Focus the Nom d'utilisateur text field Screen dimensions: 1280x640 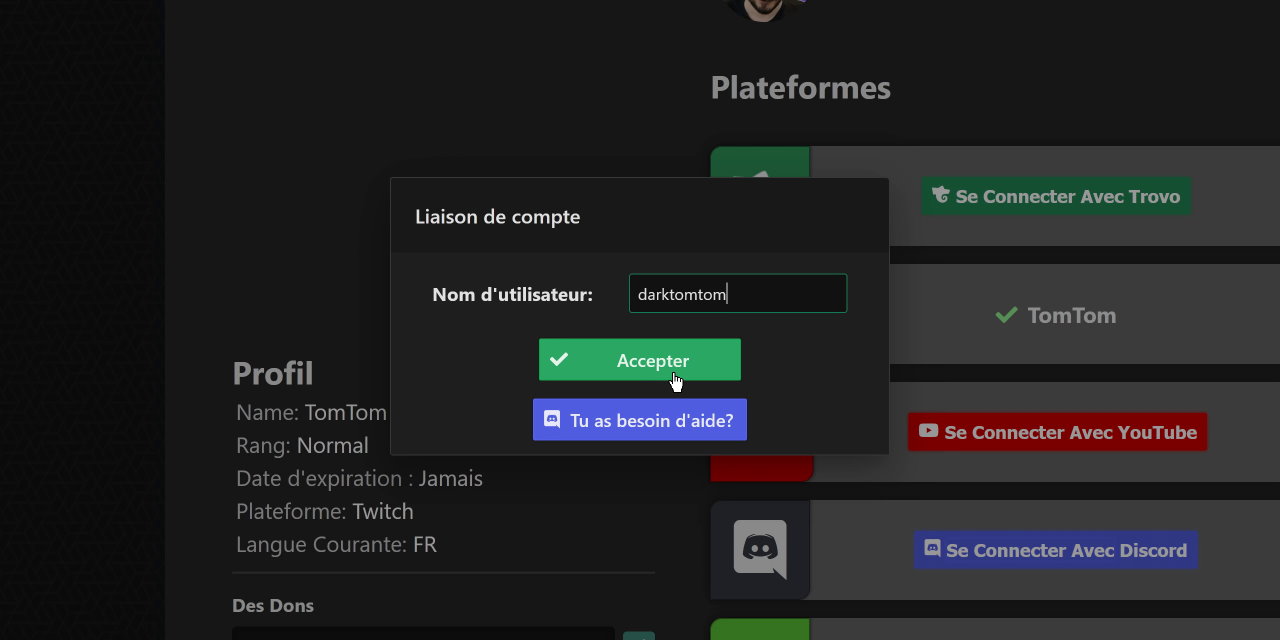(x=737, y=294)
